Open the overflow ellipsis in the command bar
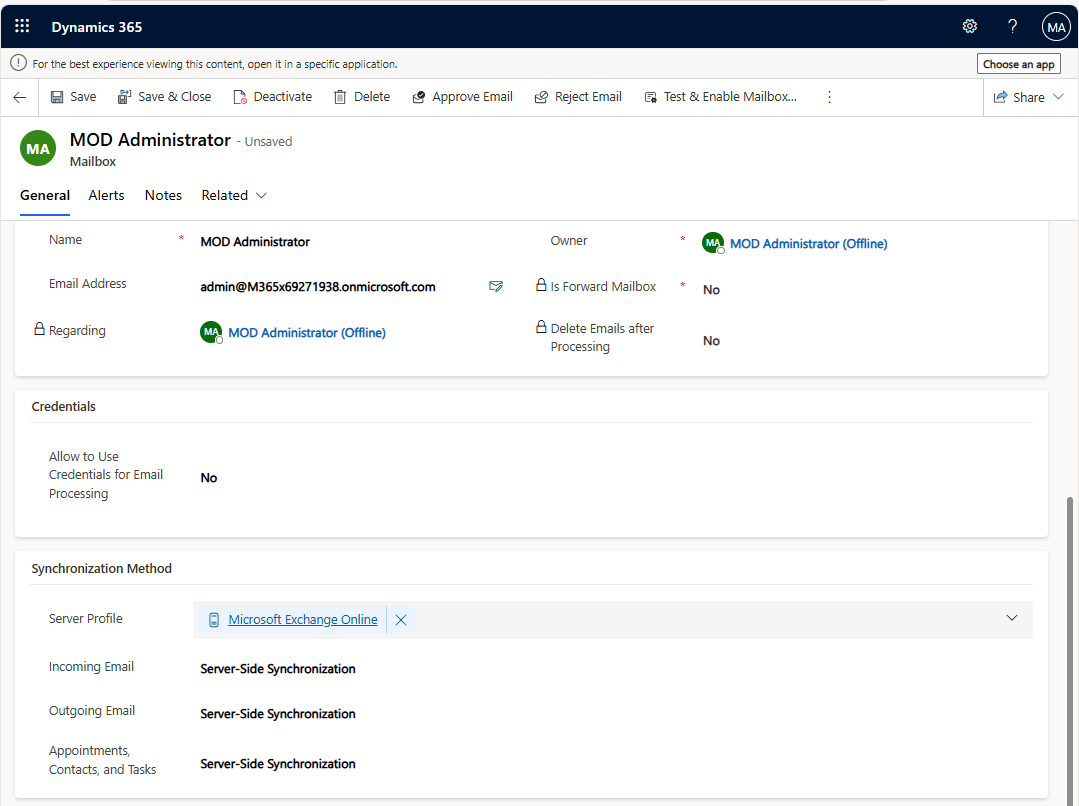This screenshot has height=806, width=1079. [829, 96]
